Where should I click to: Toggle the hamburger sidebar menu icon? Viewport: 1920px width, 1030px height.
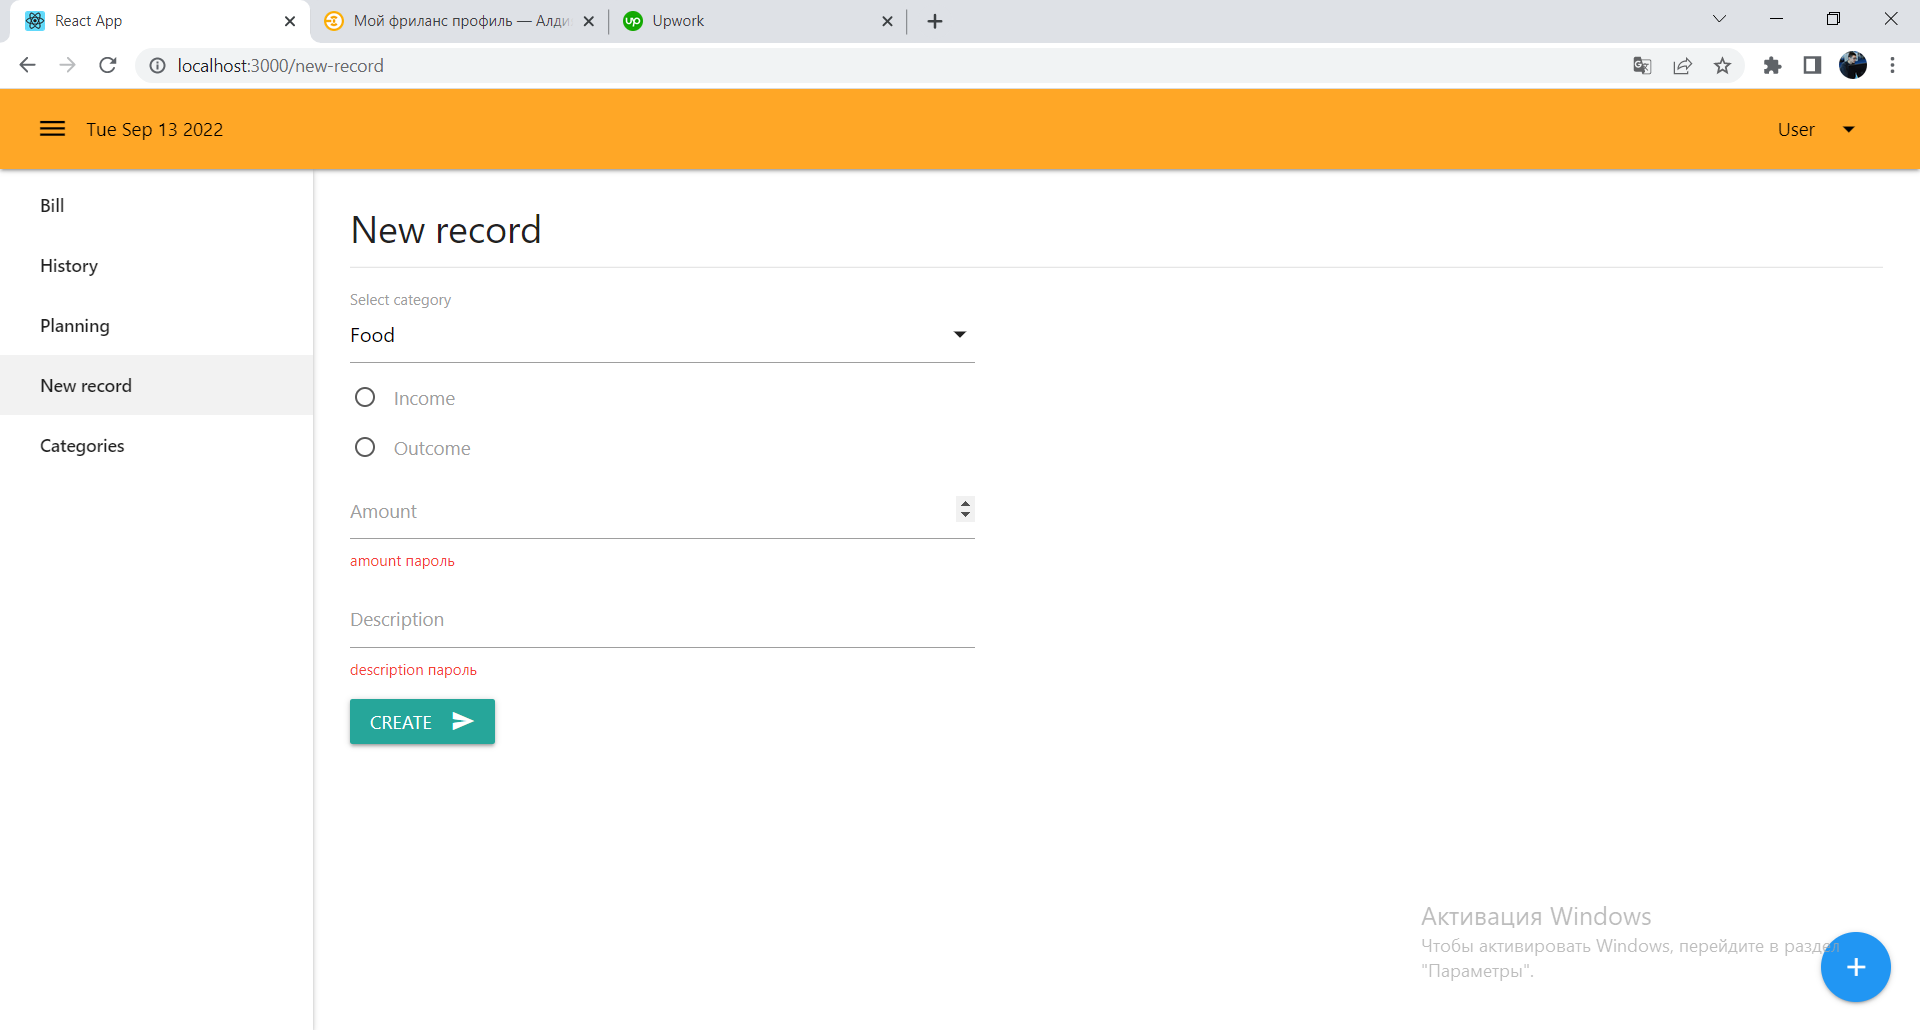pyautogui.click(x=52, y=129)
